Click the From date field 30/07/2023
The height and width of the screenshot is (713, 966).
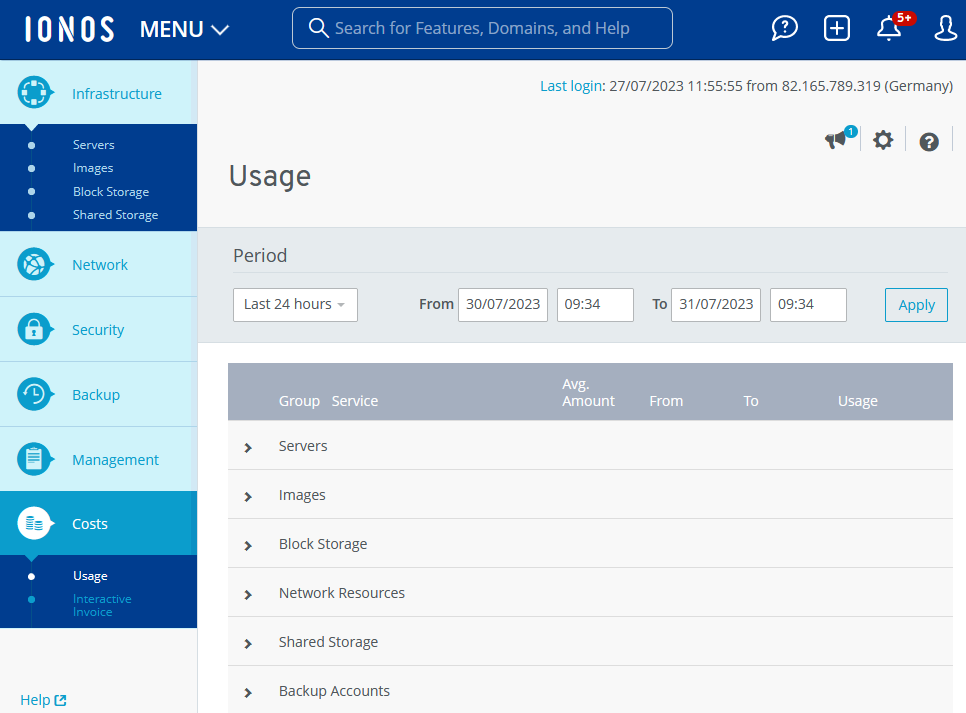click(x=503, y=305)
